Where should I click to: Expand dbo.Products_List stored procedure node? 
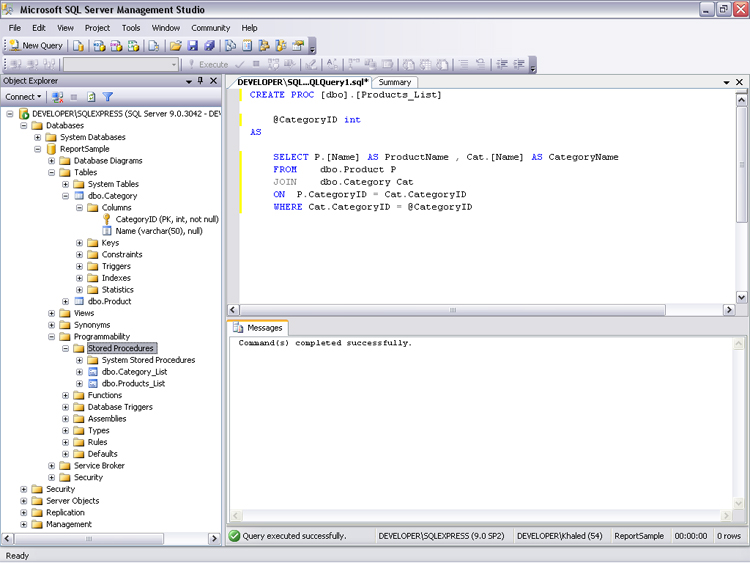[79, 384]
